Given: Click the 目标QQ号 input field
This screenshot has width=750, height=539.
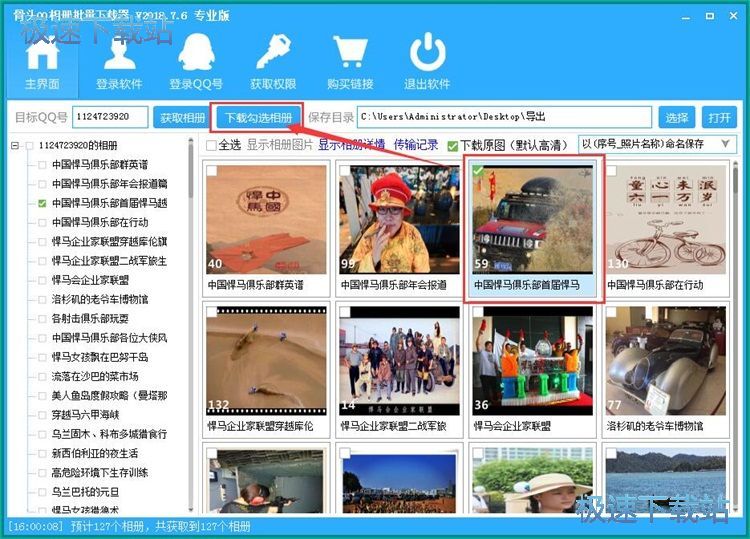Looking at the screenshot, I should point(110,117).
